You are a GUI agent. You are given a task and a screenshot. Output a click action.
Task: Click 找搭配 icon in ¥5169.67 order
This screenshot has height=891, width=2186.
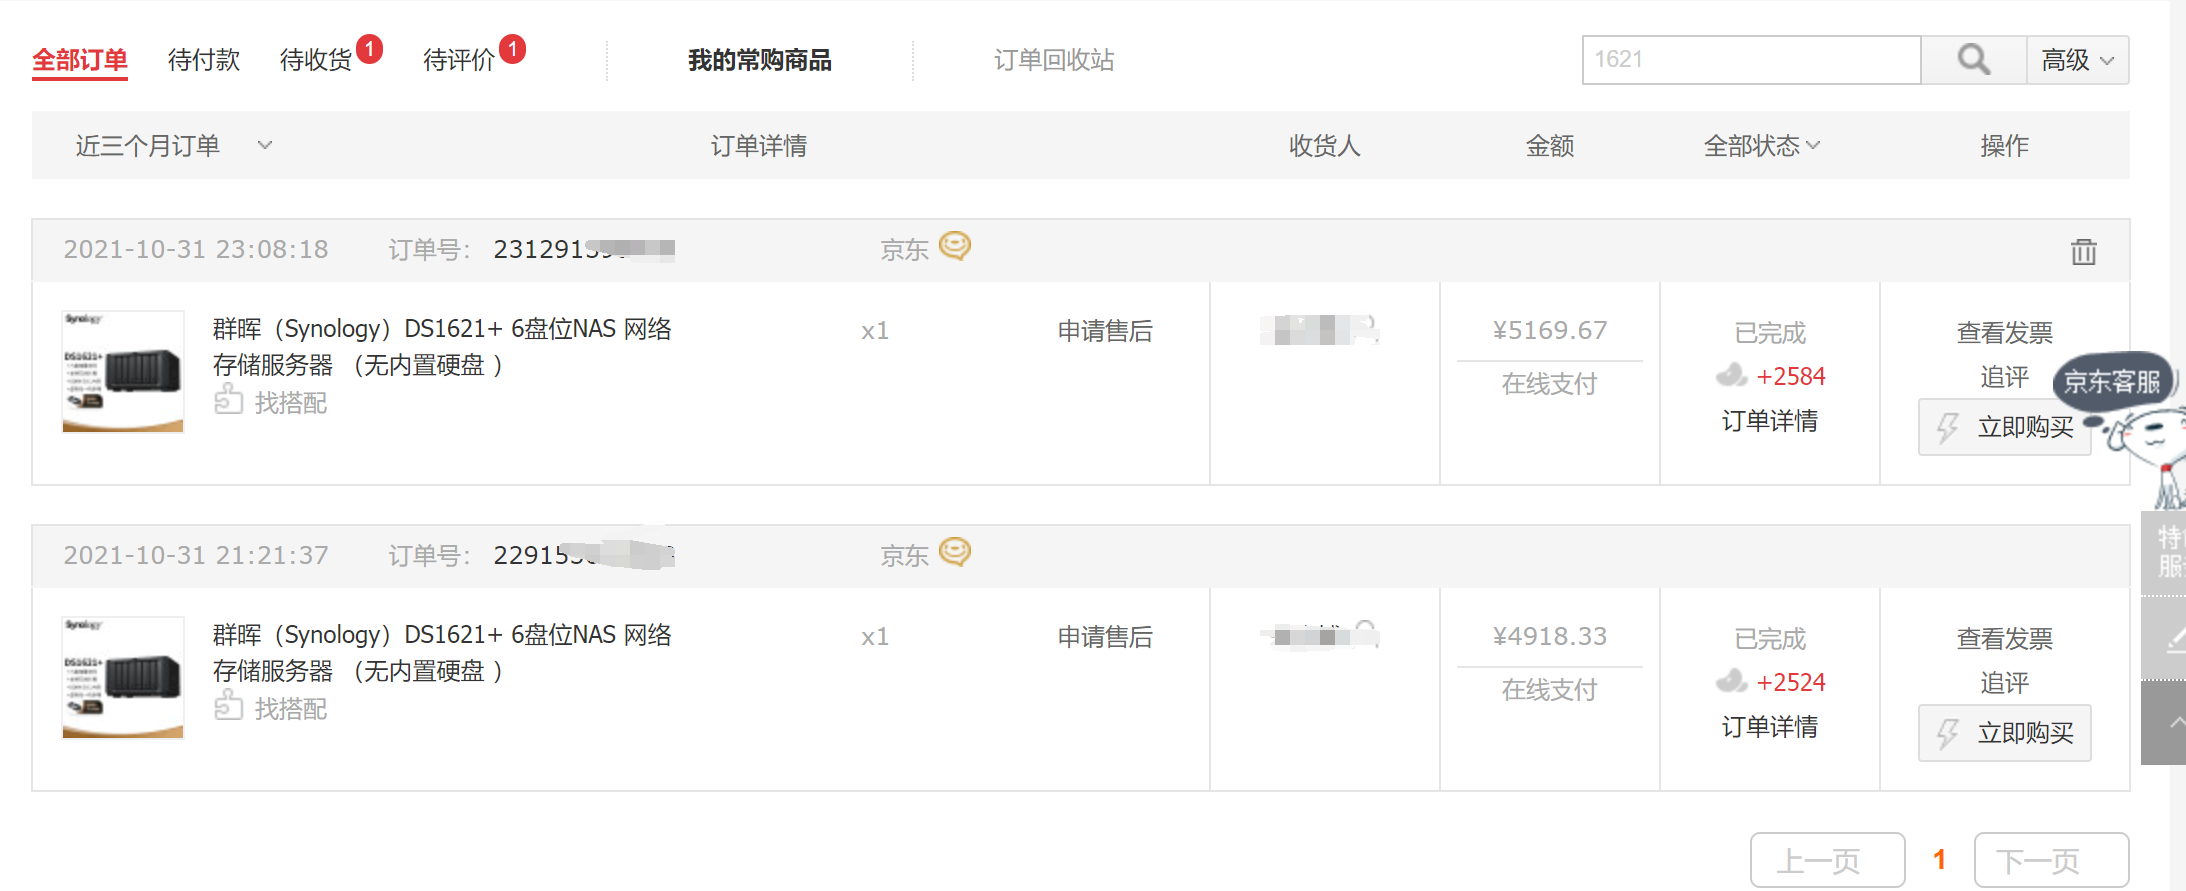228,399
